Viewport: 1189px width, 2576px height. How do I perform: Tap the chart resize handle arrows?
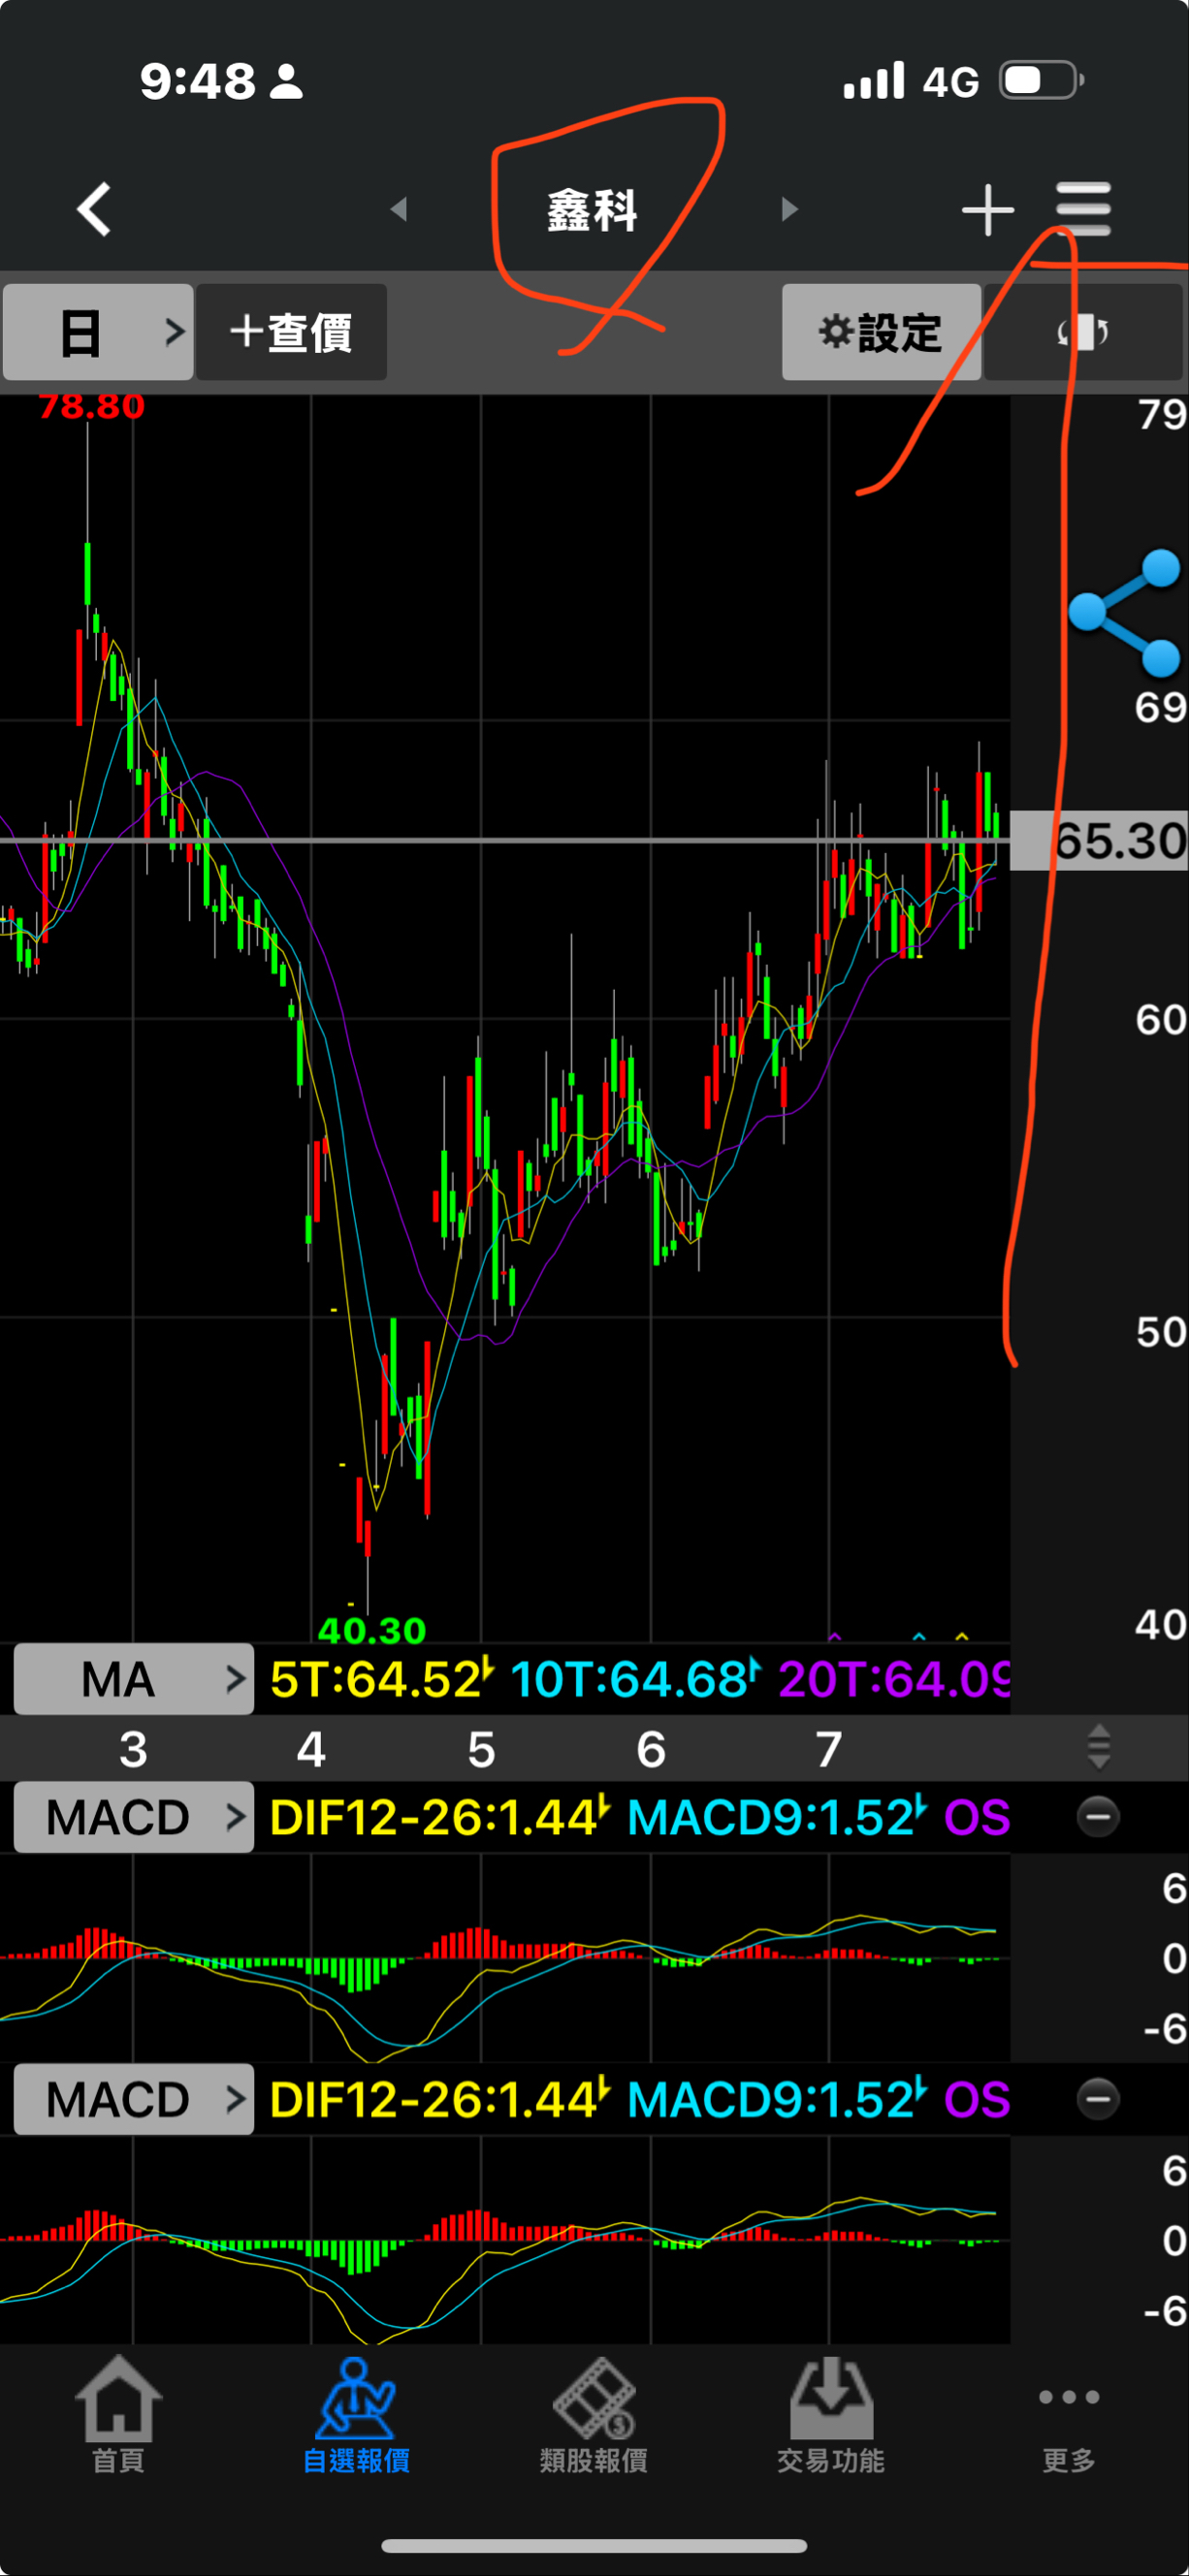(x=1098, y=1747)
